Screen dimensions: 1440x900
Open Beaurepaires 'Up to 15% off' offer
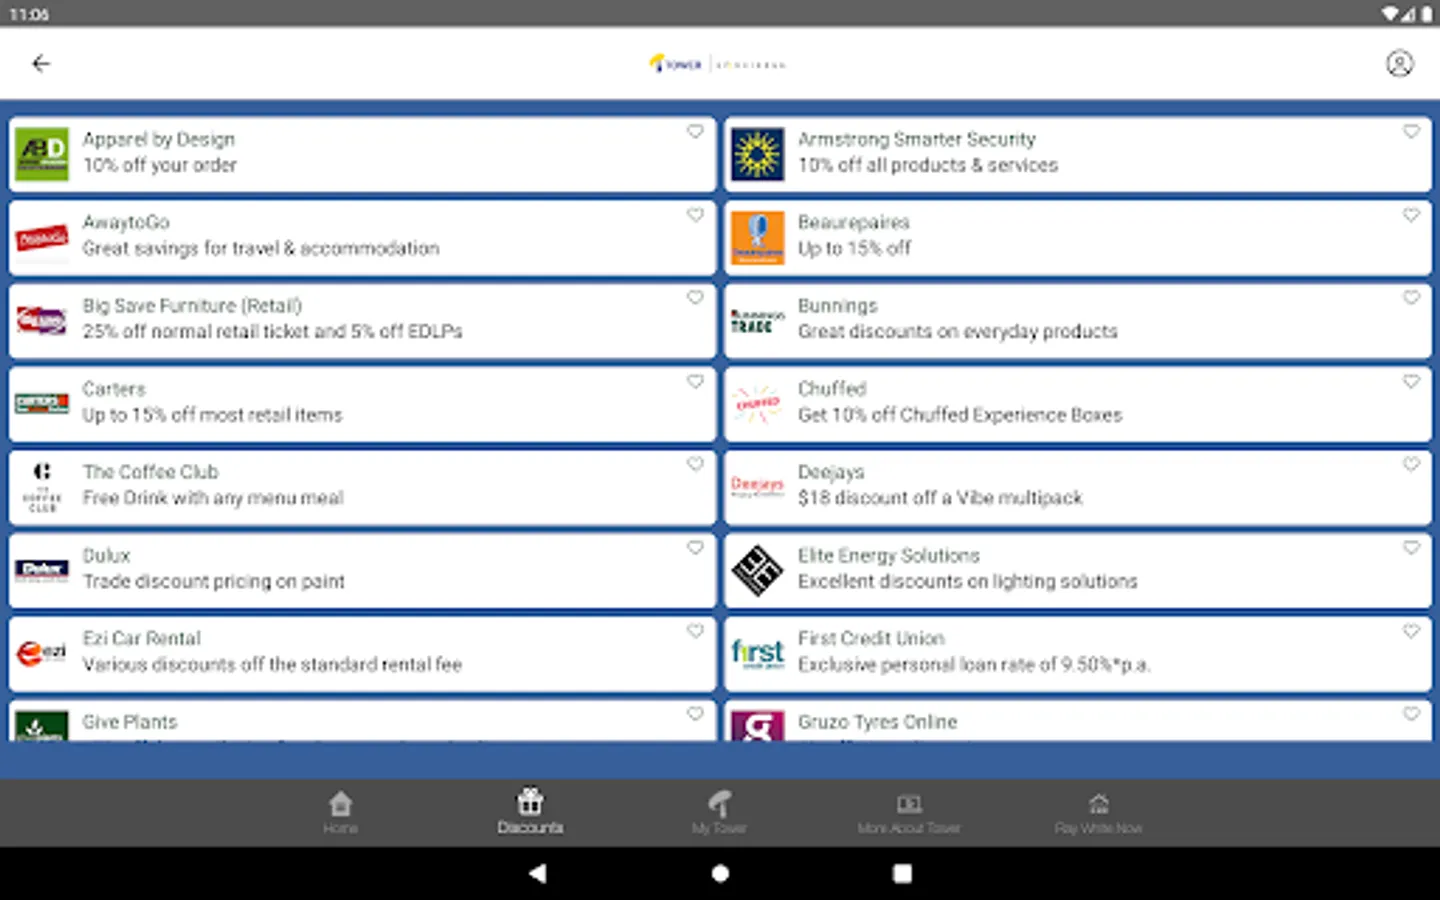coord(854,249)
